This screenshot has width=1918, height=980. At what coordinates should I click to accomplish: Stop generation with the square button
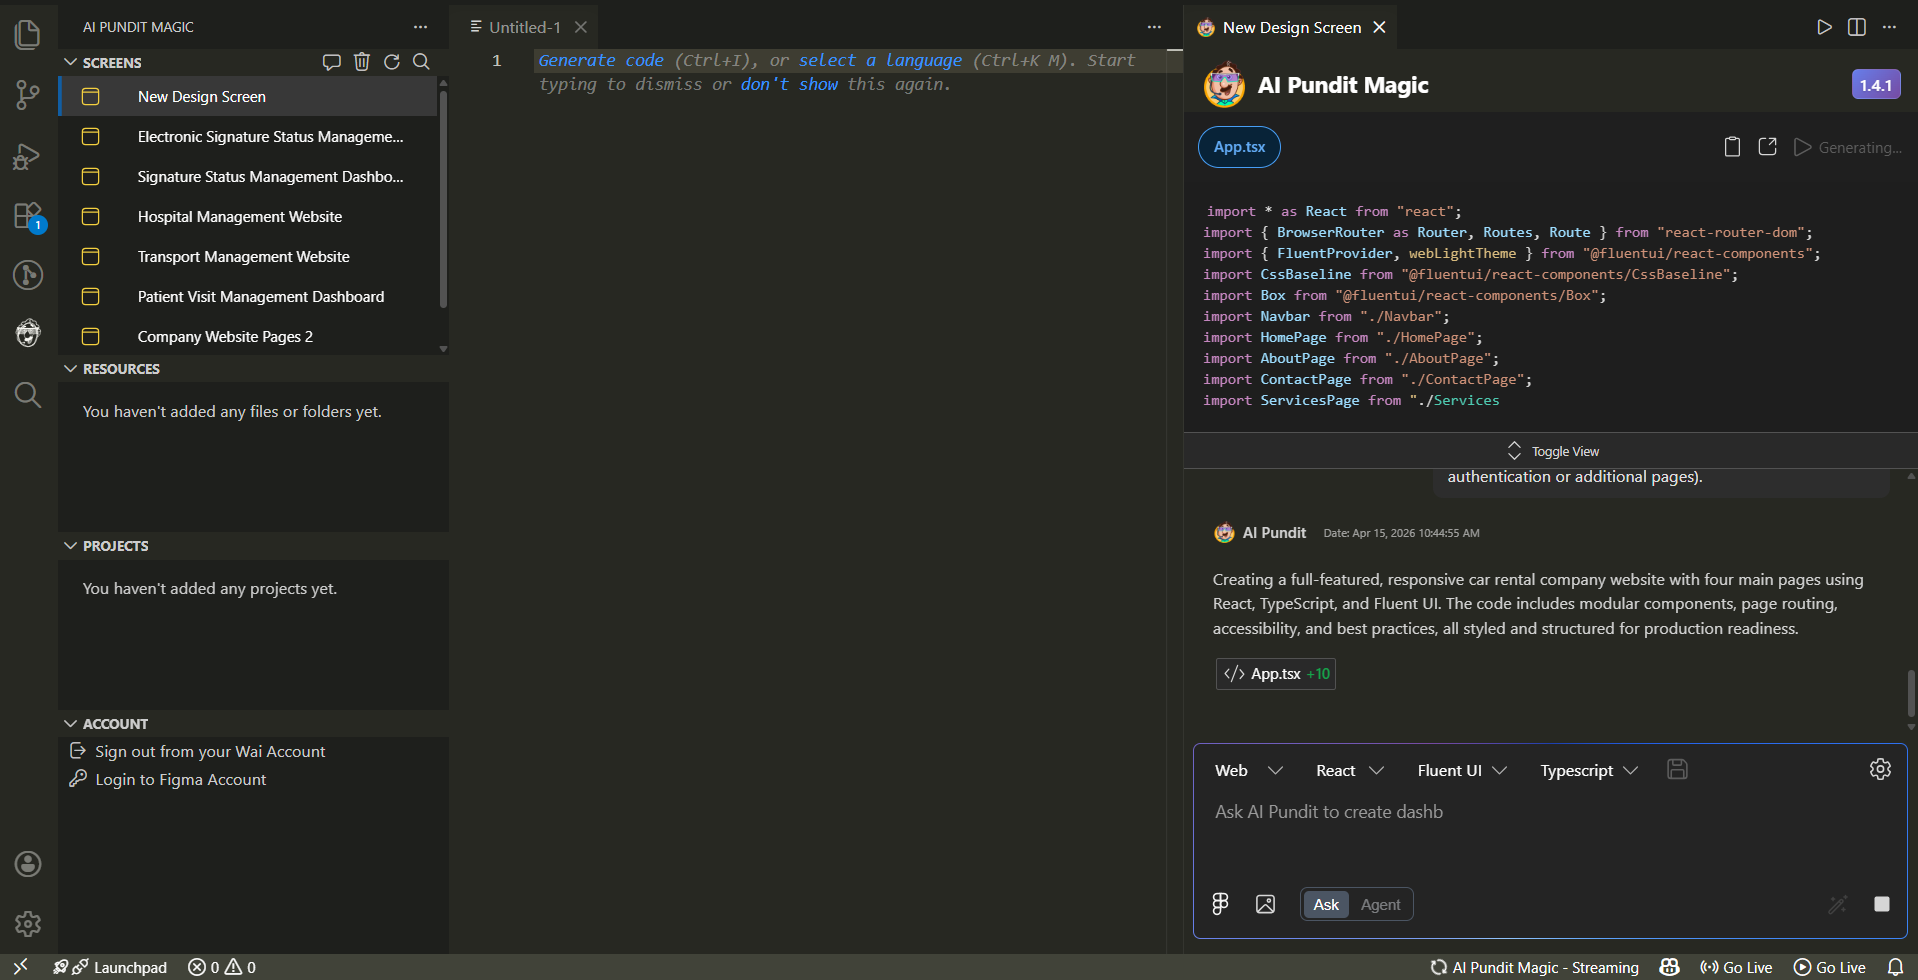click(1882, 904)
